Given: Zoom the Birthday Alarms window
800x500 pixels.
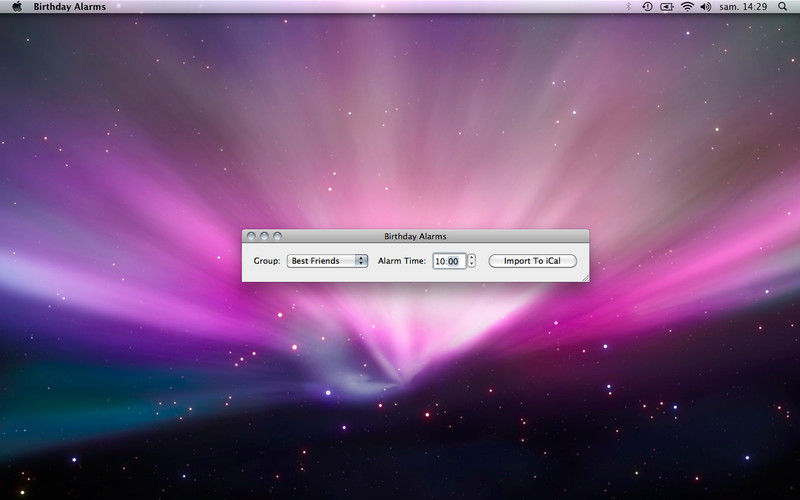Looking at the screenshot, I should click(278, 236).
